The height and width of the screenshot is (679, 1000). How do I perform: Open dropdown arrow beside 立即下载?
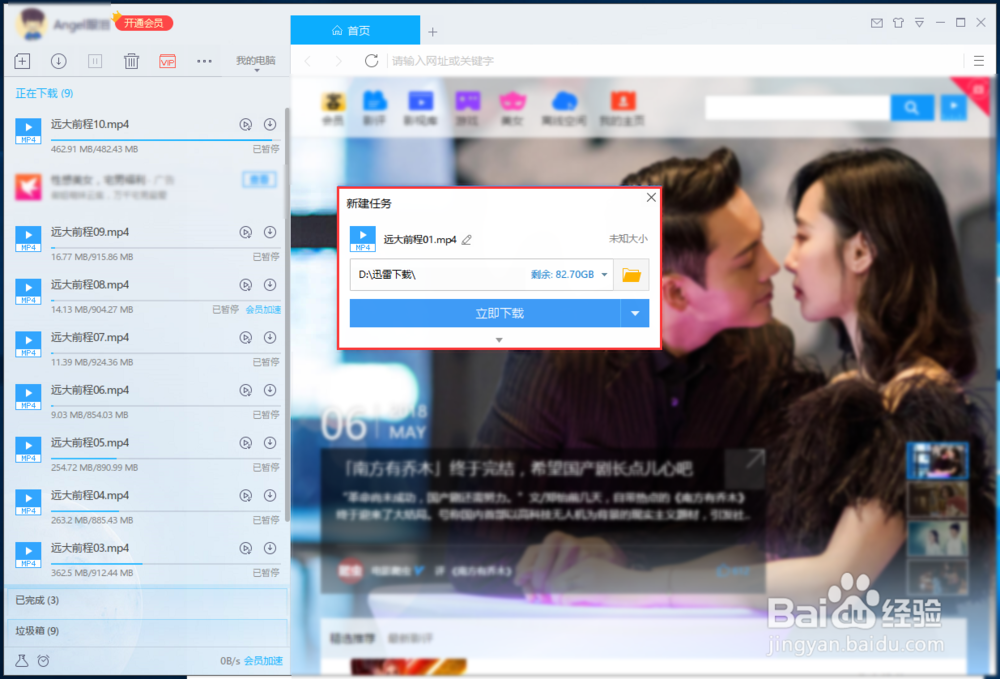pos(635,313)
